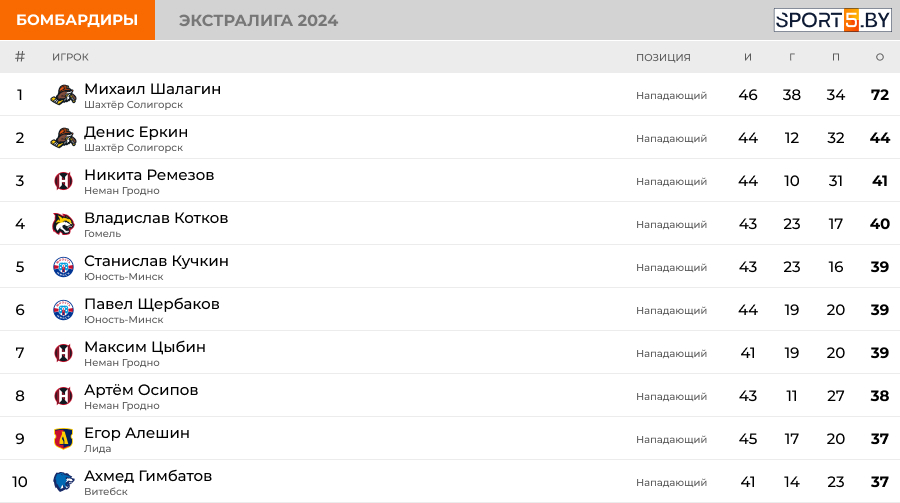The height and width of the screenshot is (503, 900).
Task: Sort by the И games column header
Action: point(747,57)
